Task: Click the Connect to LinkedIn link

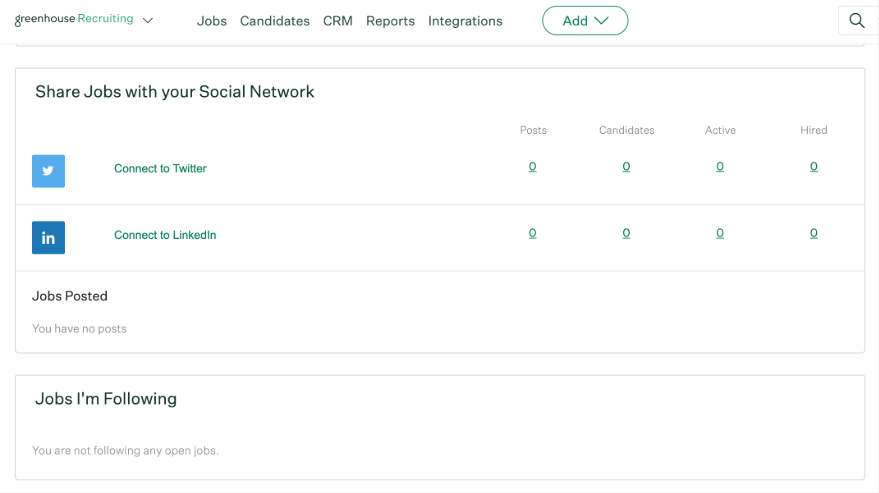Action: pos(165,235)
